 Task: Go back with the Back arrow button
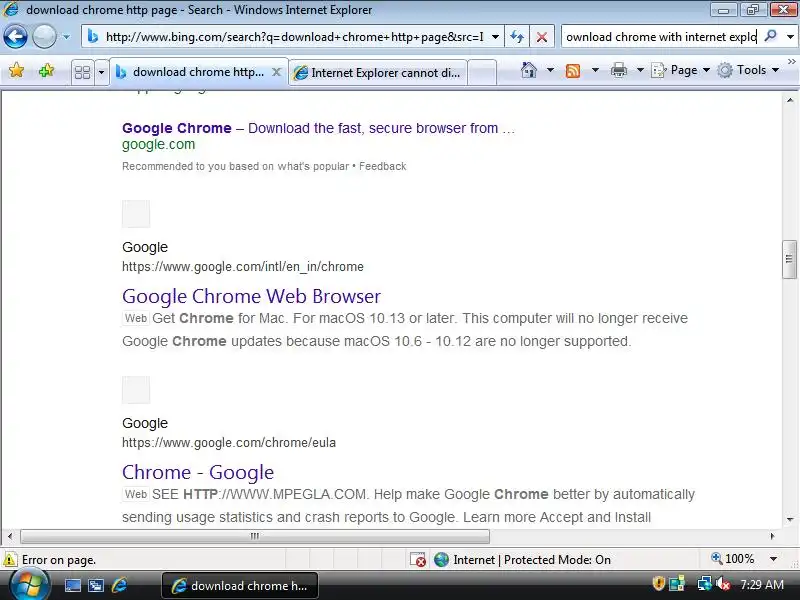tap(15, 37)
